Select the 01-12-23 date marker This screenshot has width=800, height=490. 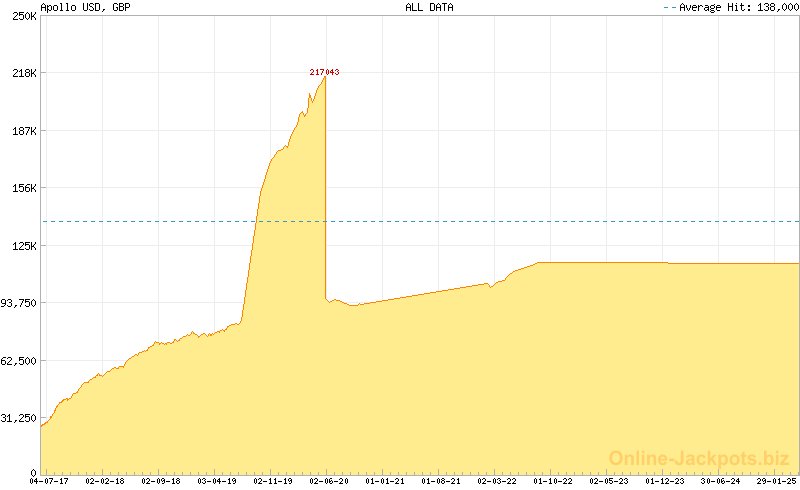[665, 481]
